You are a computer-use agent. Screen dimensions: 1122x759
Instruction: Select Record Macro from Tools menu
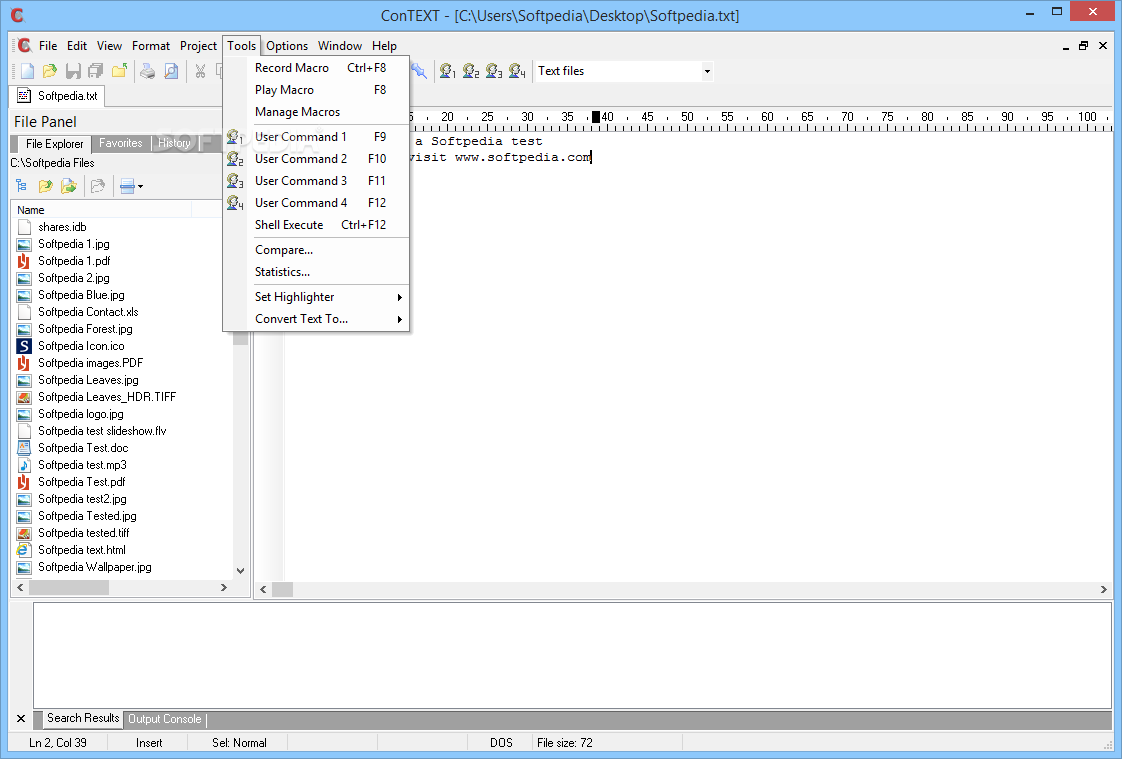tap(316, 68)
